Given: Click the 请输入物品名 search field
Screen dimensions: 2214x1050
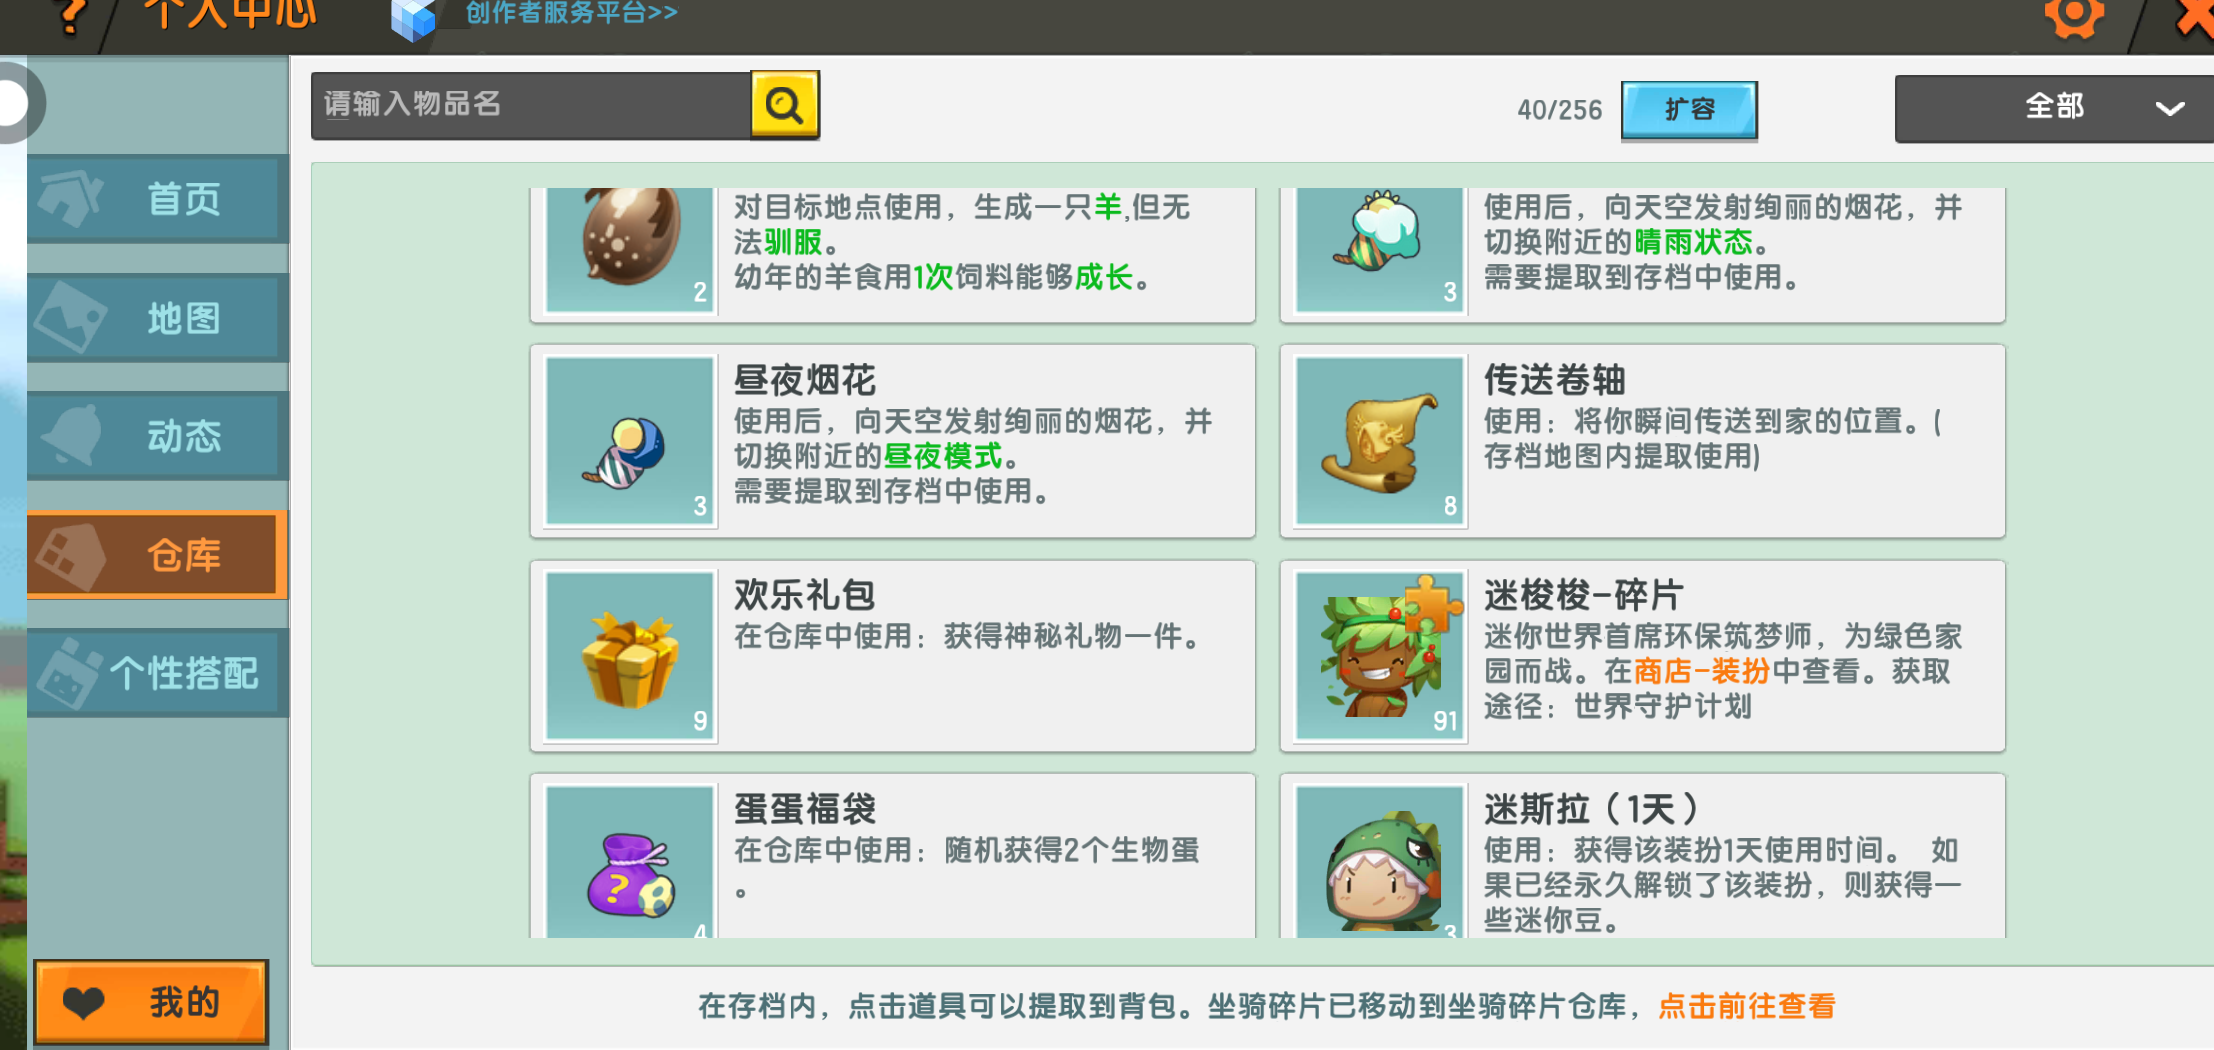Looking at the screenshot, I should pos(531,105).
